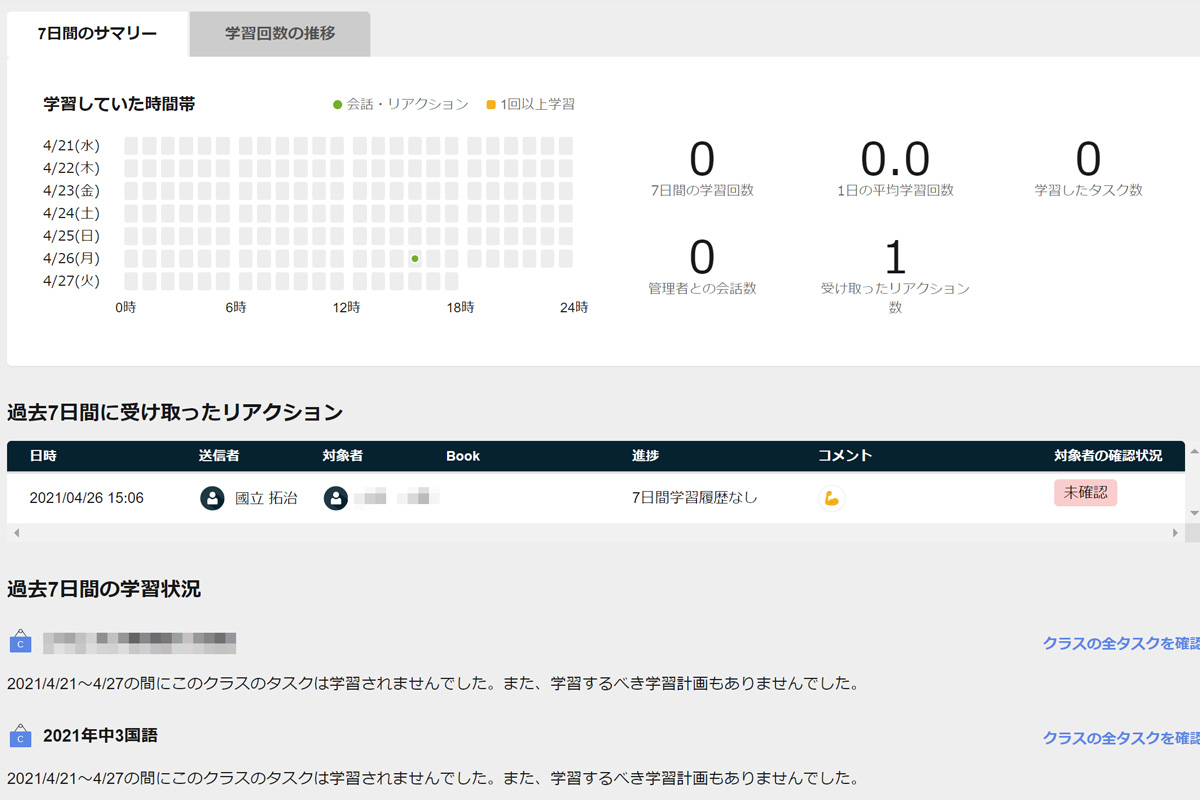1200x800 pixels.
Task: Open クラスの全タスクを確認 link for the blurred class
Action: click(x=1120, y=643)
